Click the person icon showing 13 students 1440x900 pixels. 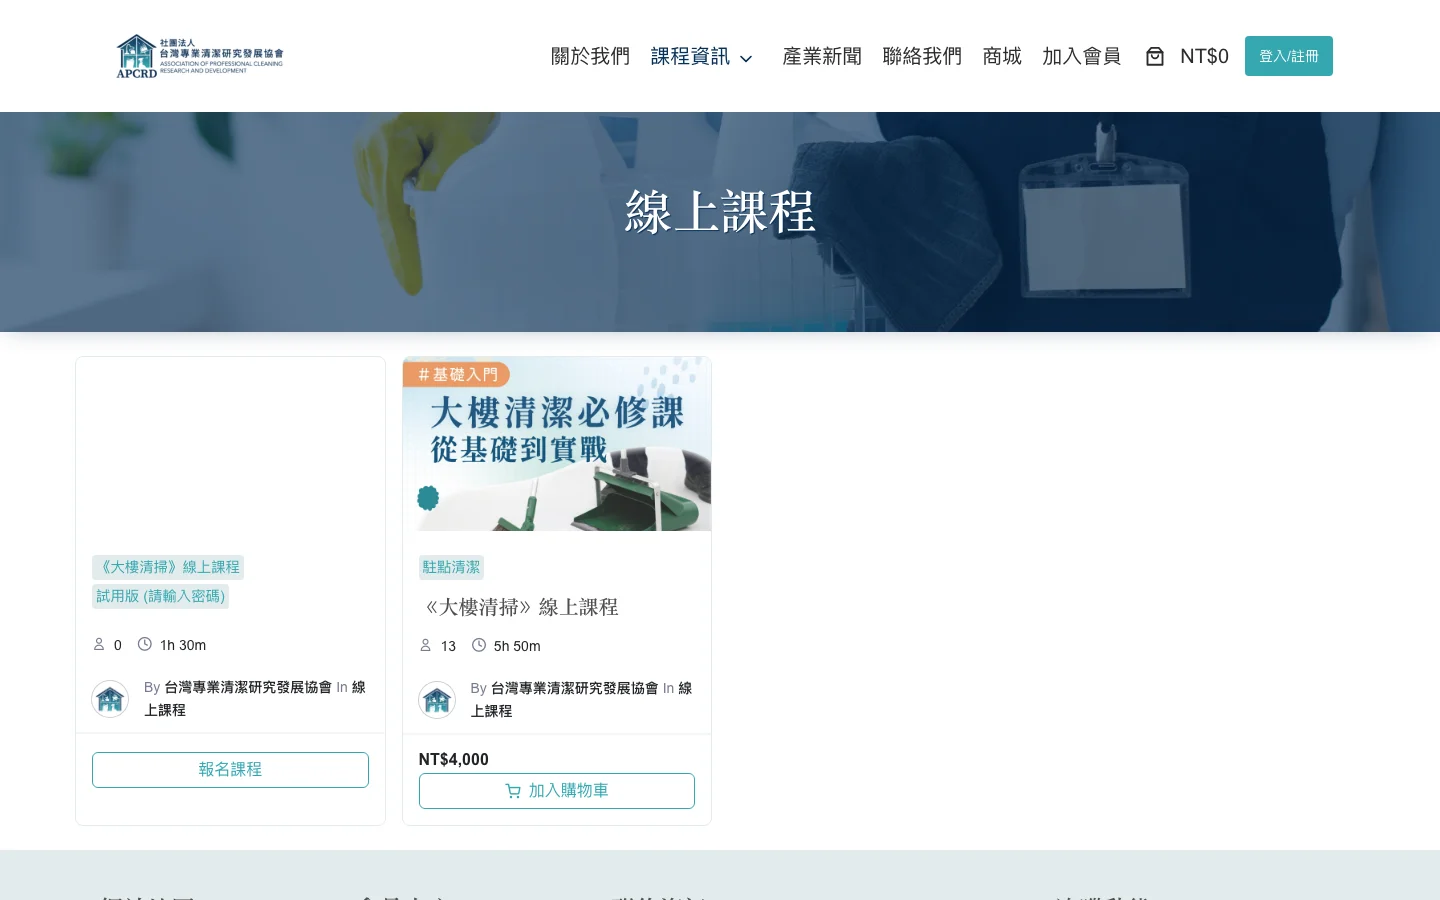click(425, 646)
